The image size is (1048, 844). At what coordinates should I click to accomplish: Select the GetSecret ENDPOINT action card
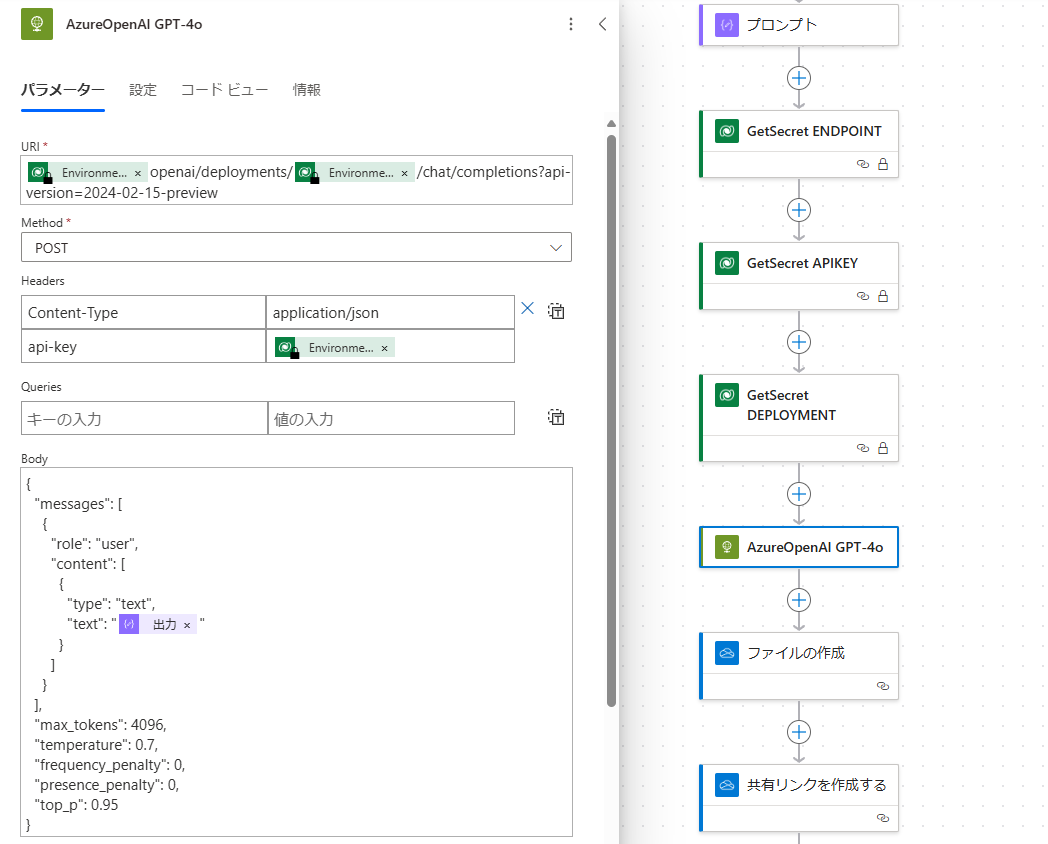coord(799,144)
